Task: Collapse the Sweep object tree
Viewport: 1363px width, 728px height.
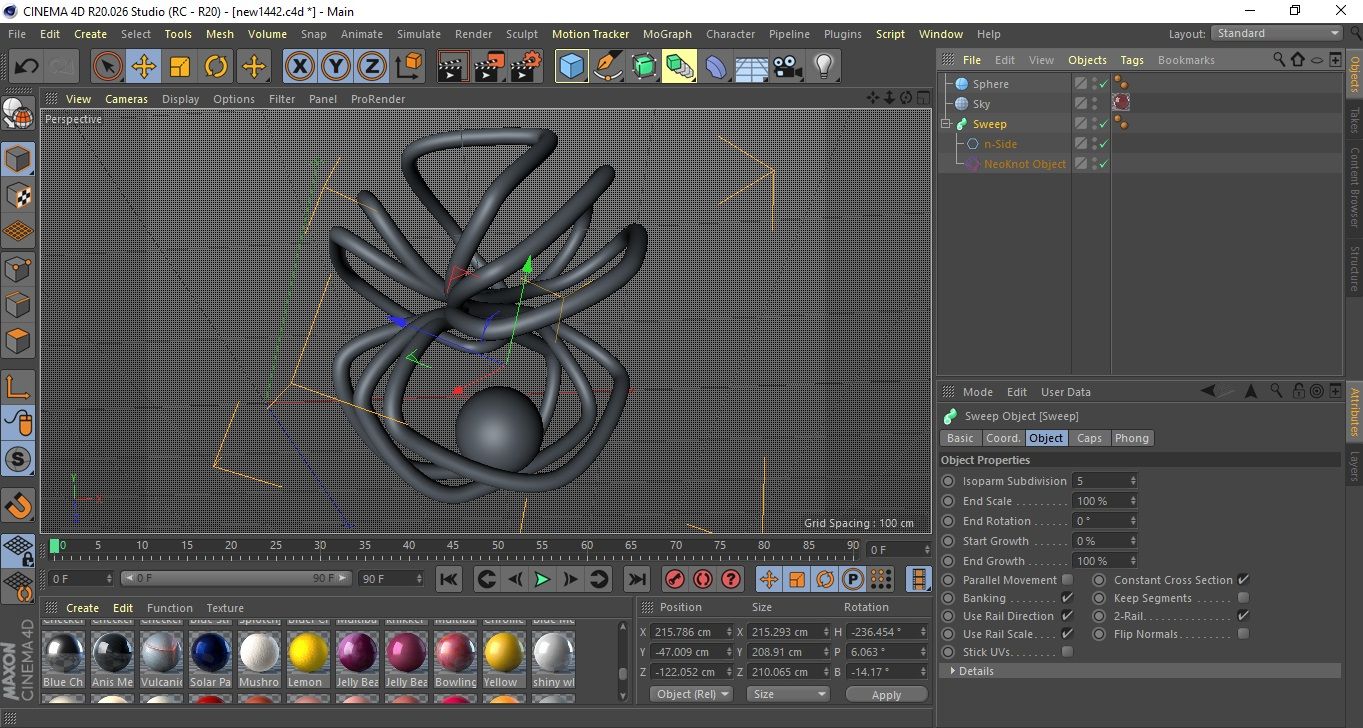Action: [946, 124]
